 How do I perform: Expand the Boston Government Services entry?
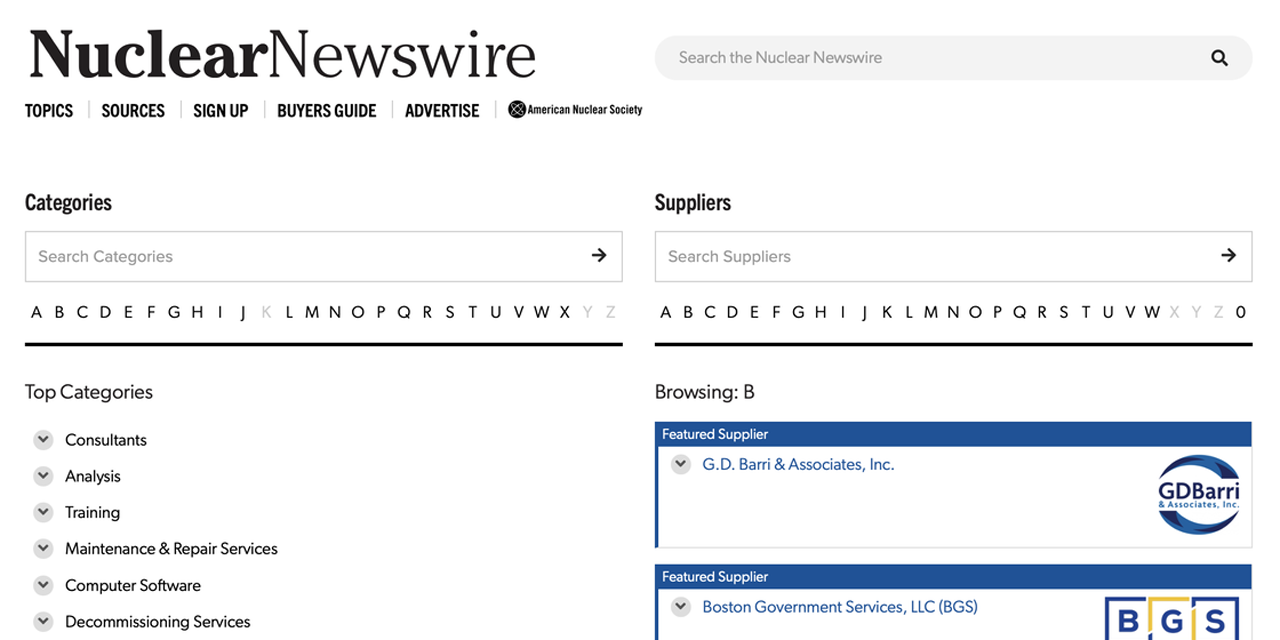coord(681,607)
